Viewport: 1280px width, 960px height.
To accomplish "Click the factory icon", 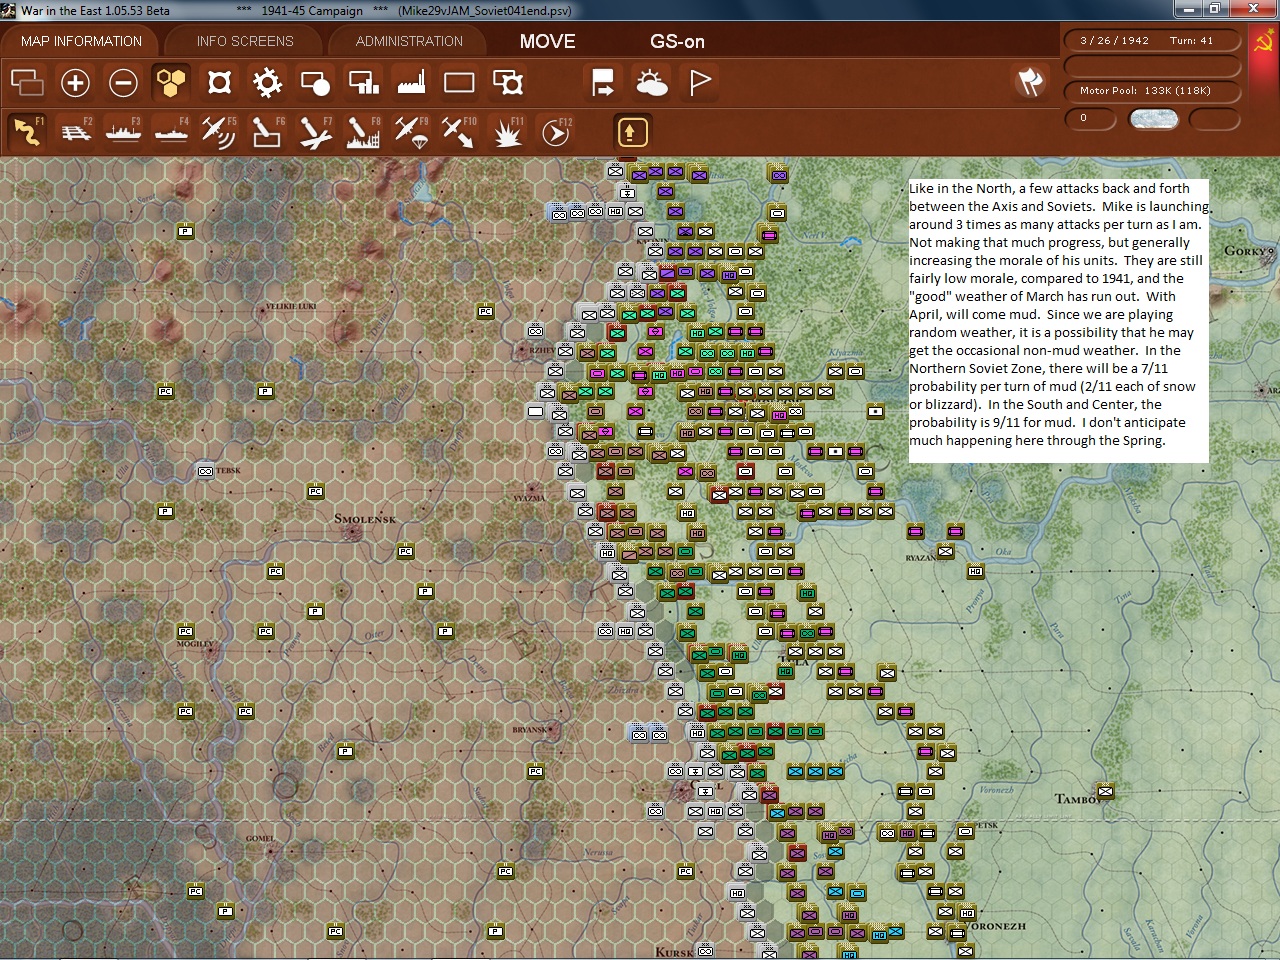I will pos(411,82).
